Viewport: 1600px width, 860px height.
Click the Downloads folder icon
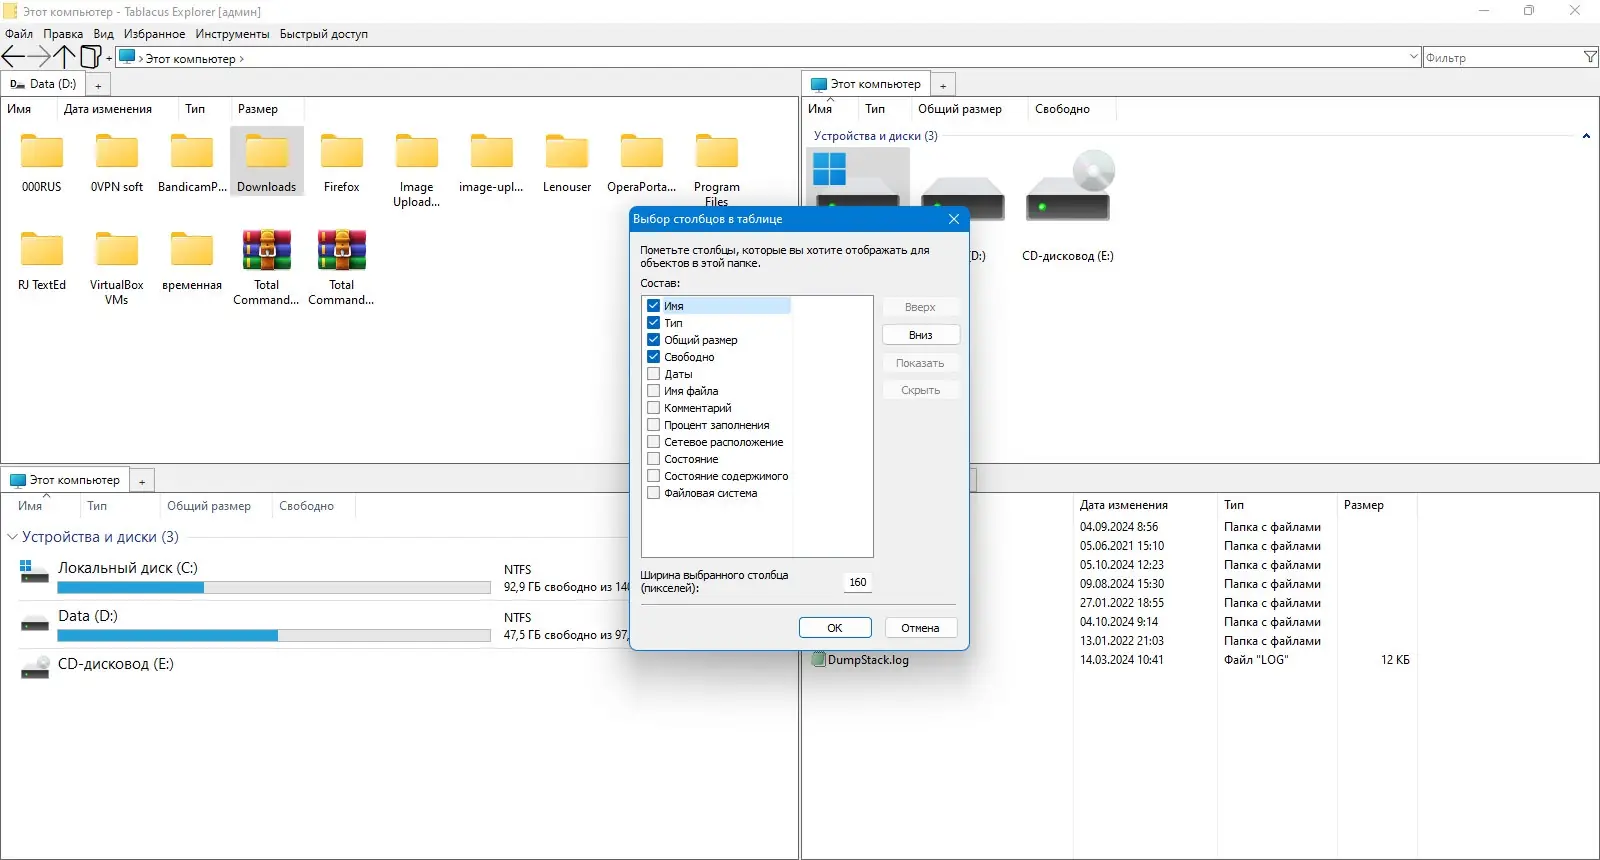pos(267,151)
